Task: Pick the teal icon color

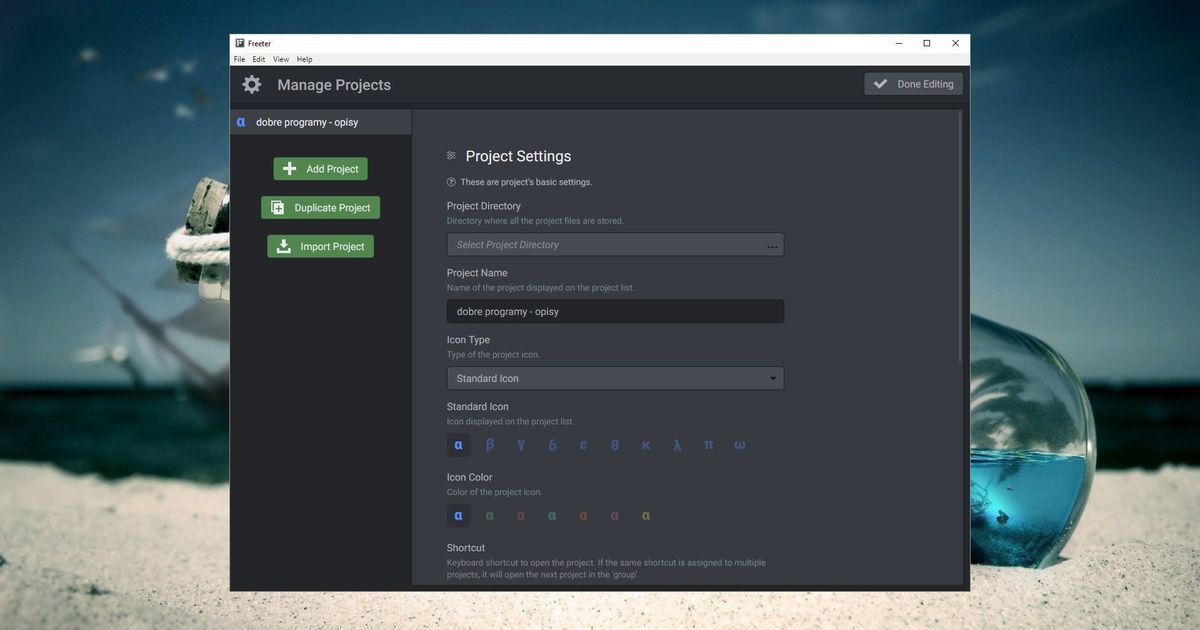Action: [552, 516]
